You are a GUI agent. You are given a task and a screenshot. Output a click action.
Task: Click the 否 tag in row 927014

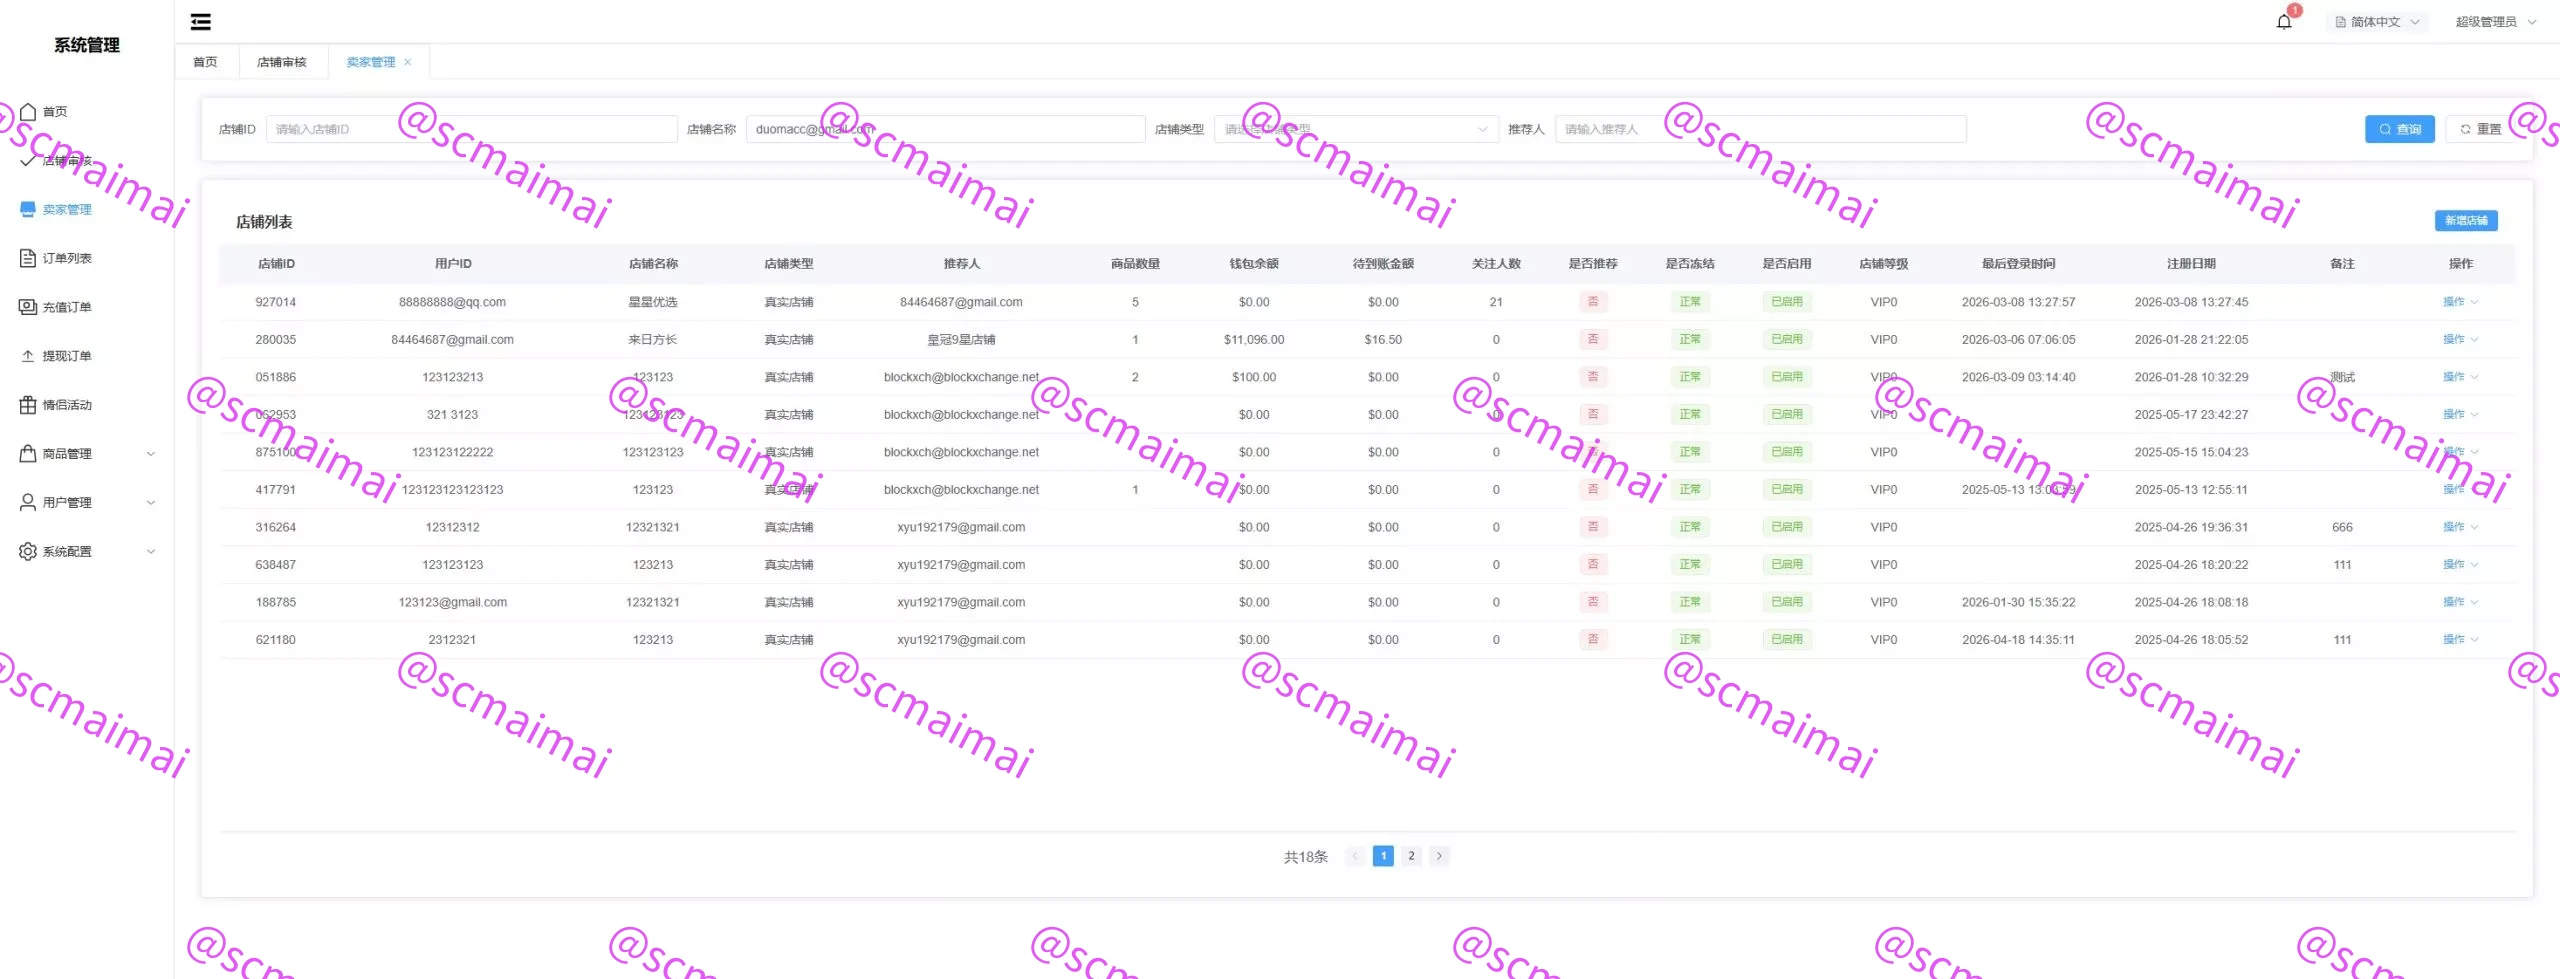click(x=1593, y=302)
